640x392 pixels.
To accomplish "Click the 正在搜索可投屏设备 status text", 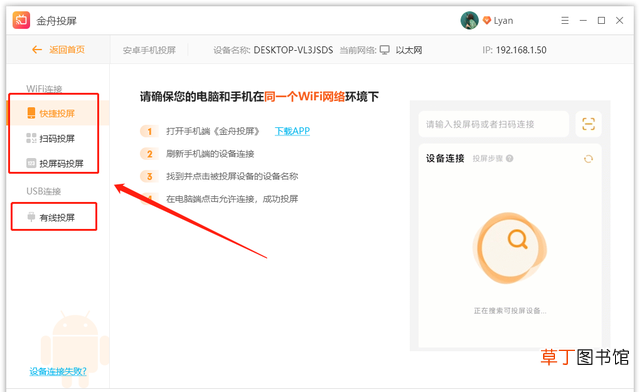I will (510, 311).
